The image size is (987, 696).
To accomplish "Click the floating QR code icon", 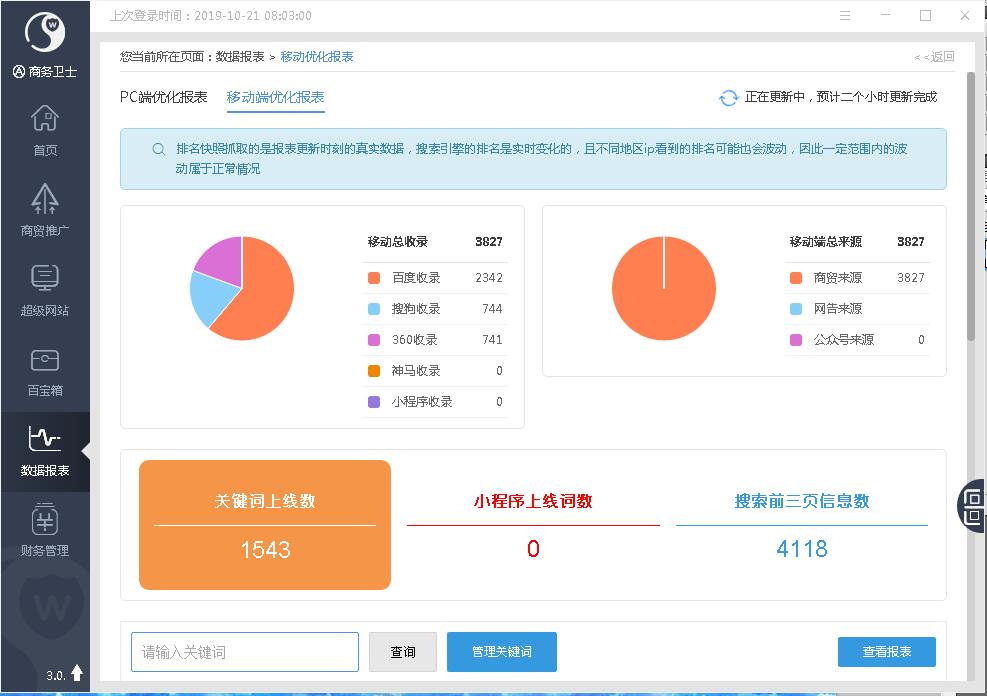I will [x=972, y=505].
